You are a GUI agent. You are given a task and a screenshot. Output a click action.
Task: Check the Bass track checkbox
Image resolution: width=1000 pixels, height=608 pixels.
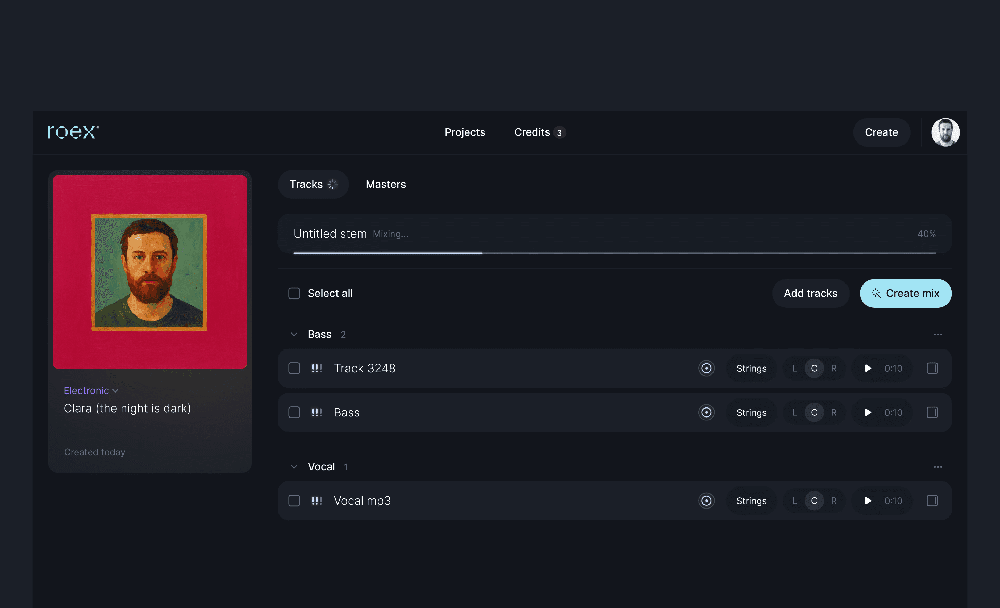tap(293, 412)
